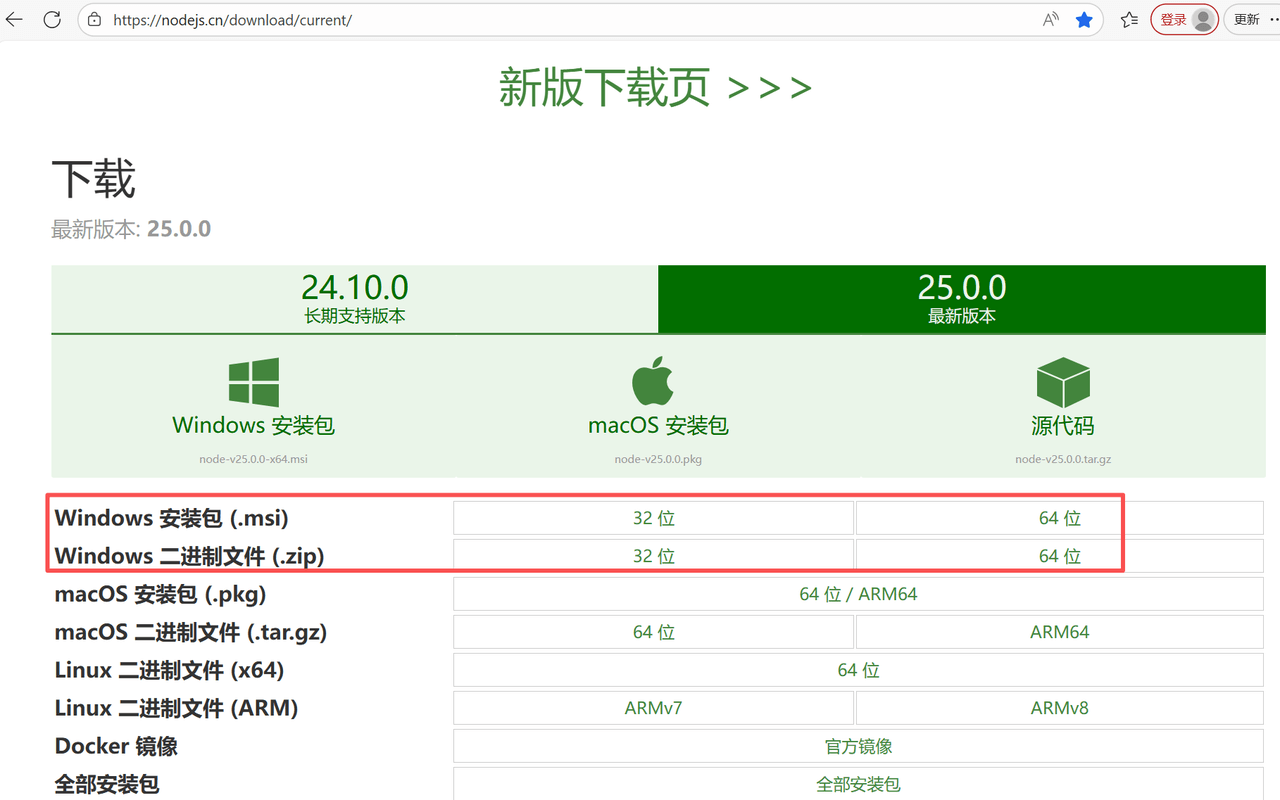Click the blue favorite star icon
This screenshot has width=1280, height=800.
1084,20
